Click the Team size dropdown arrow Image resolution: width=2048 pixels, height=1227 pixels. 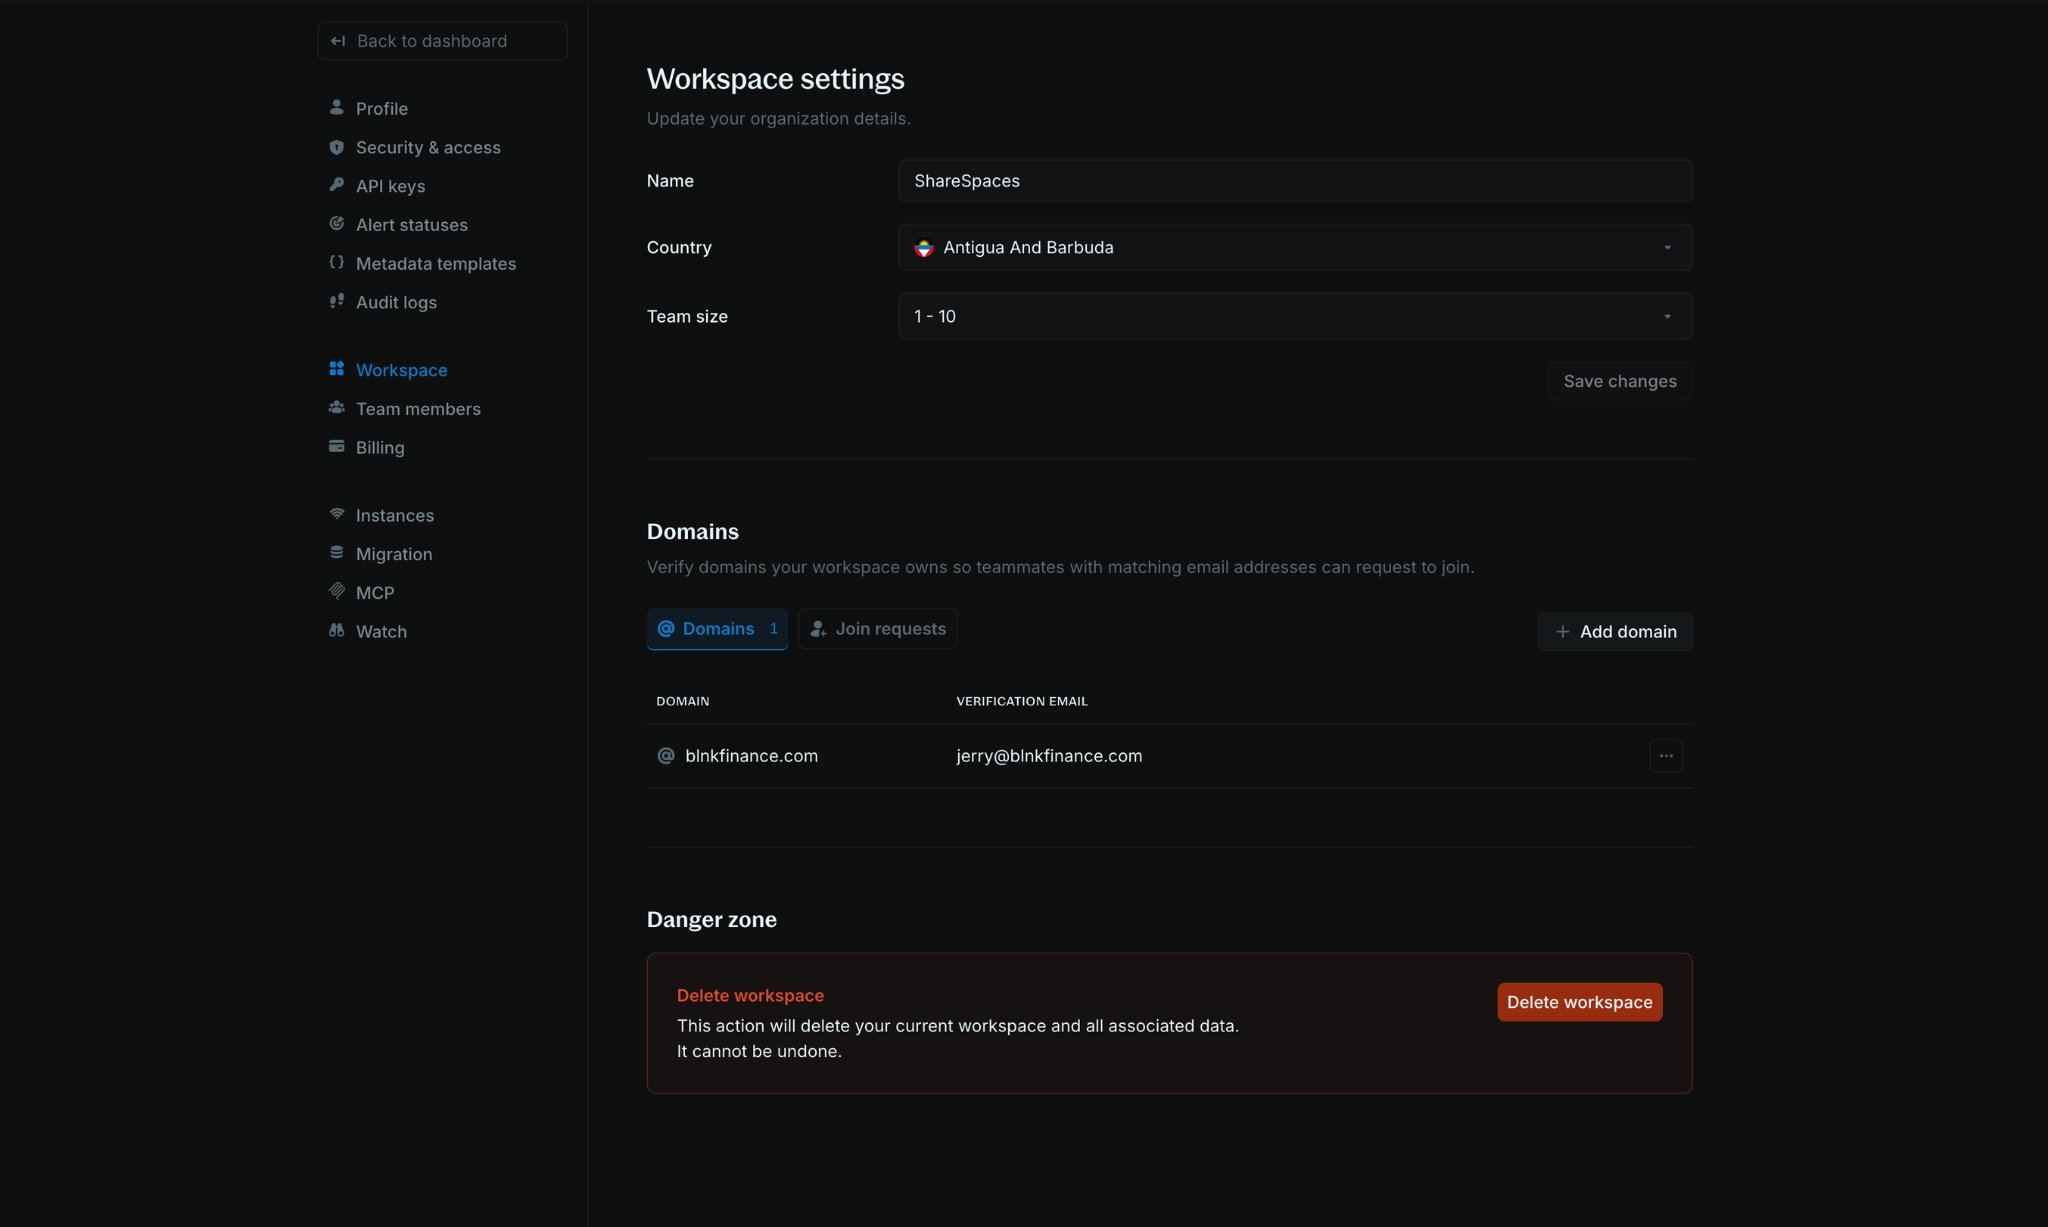click(1667, 317)
